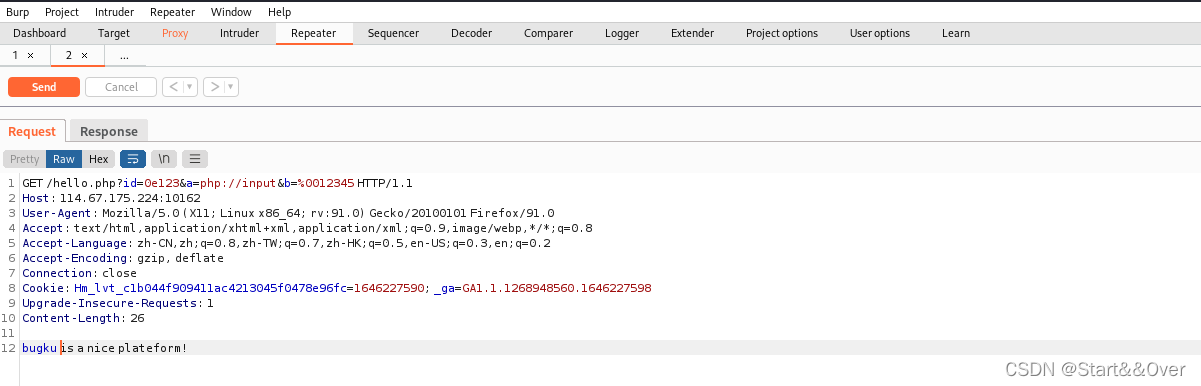Switch to the Decoder tab
The image size is (1201, 386).
(x=471, y=33)
